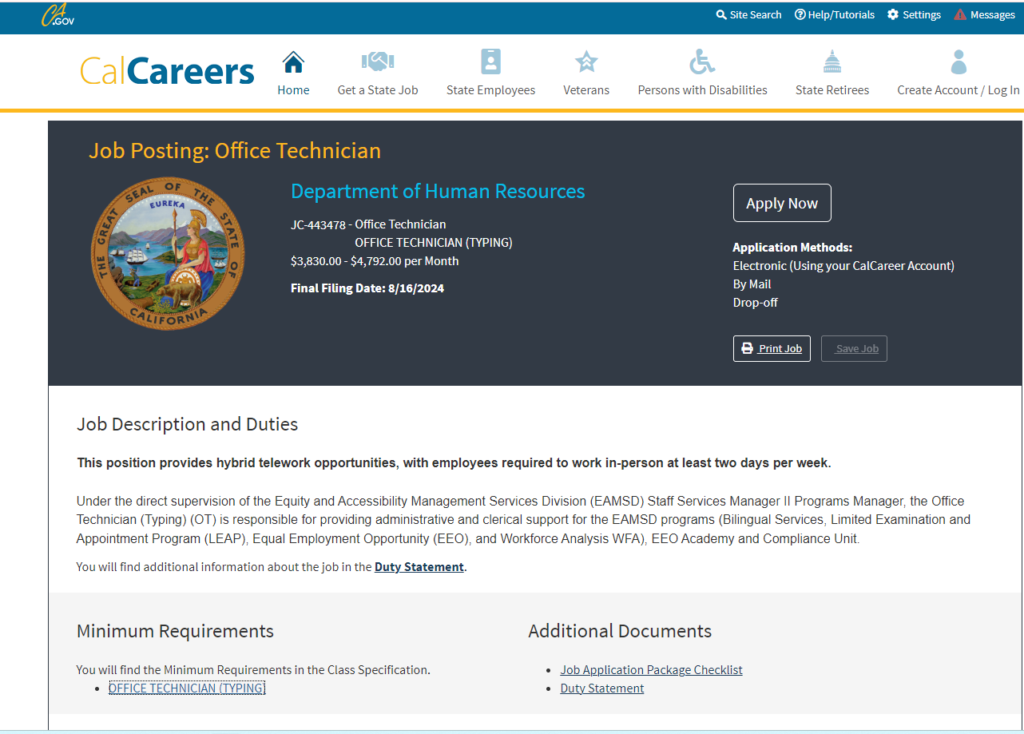Open the Home menu label
The height and width of the screenshot is (734, 1024).
pyautogui.click(x=293, y=90)
